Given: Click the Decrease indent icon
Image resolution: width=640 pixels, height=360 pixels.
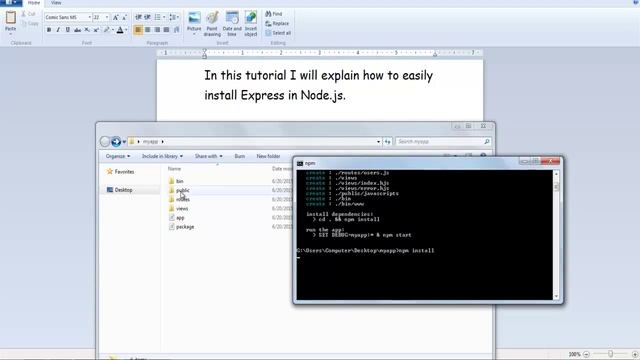Looking at the screenshot, I should (x=138, y=17).
